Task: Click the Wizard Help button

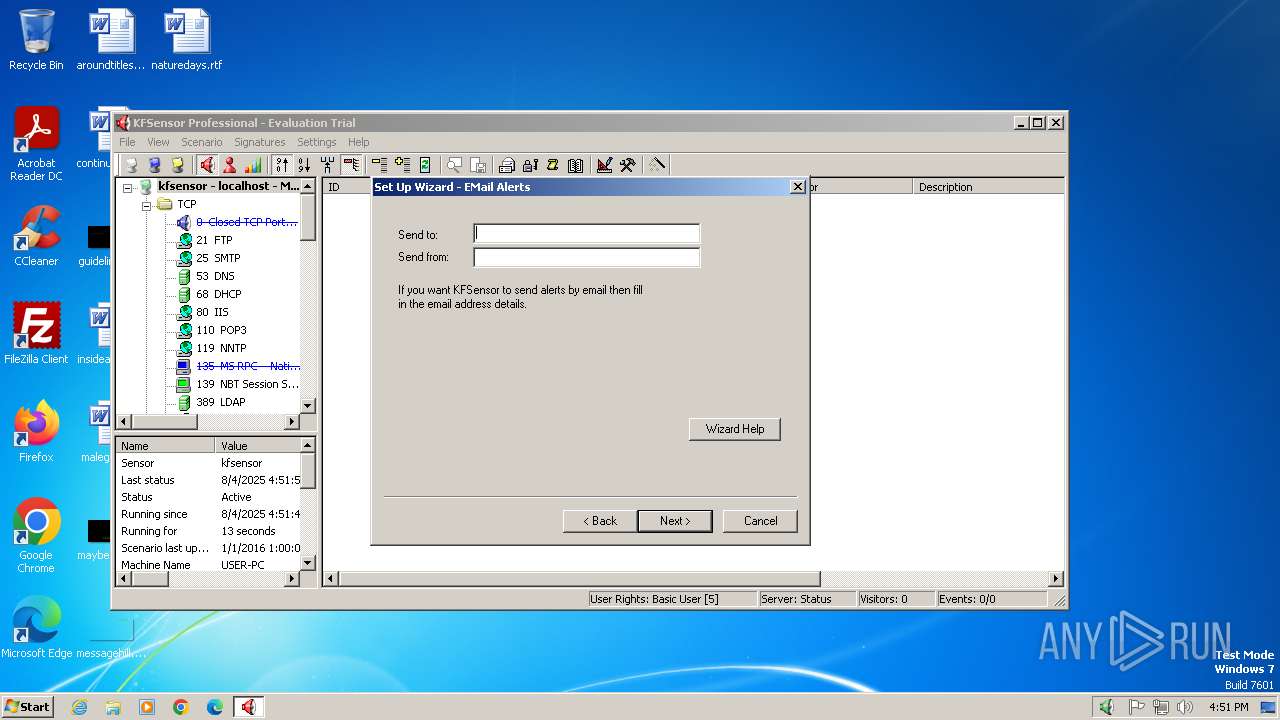Action: (735, 429)
